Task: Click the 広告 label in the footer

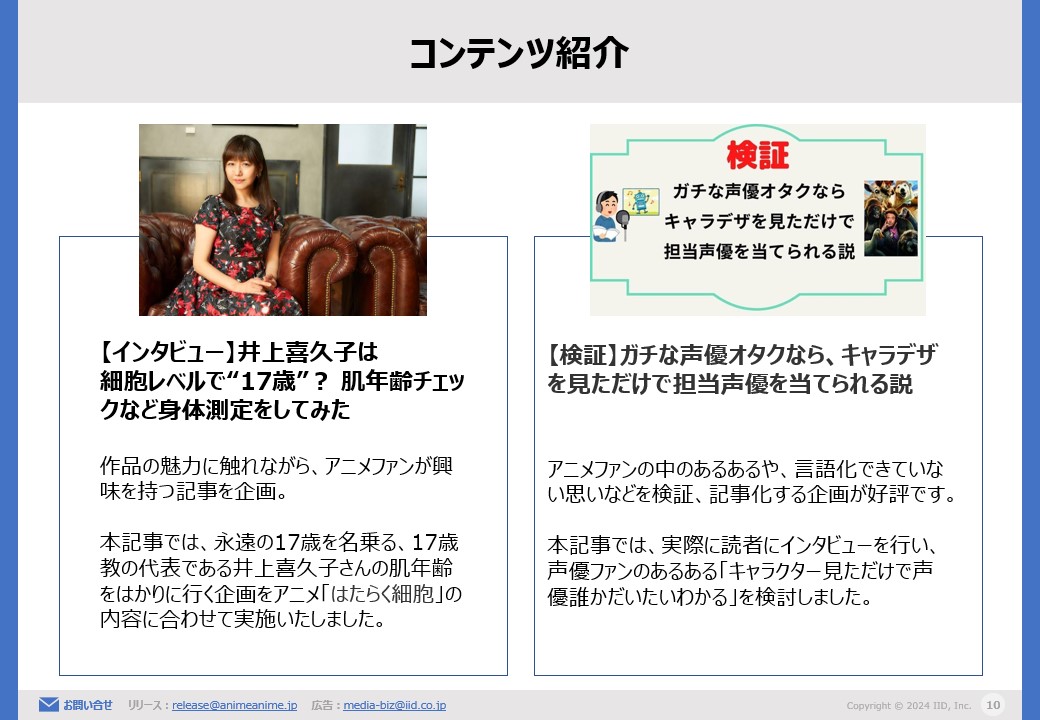Action: (x=320, y=705)
